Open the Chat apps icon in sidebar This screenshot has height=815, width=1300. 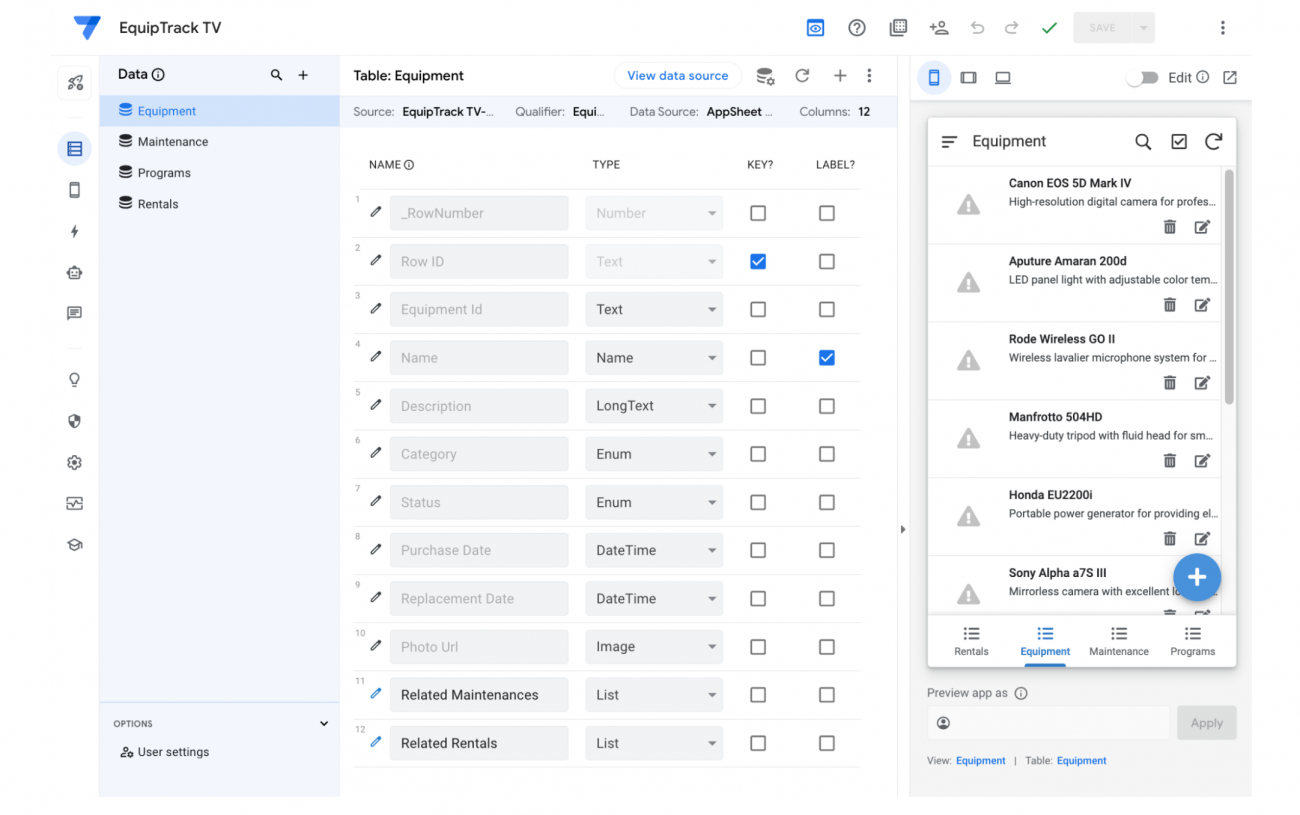75,313
